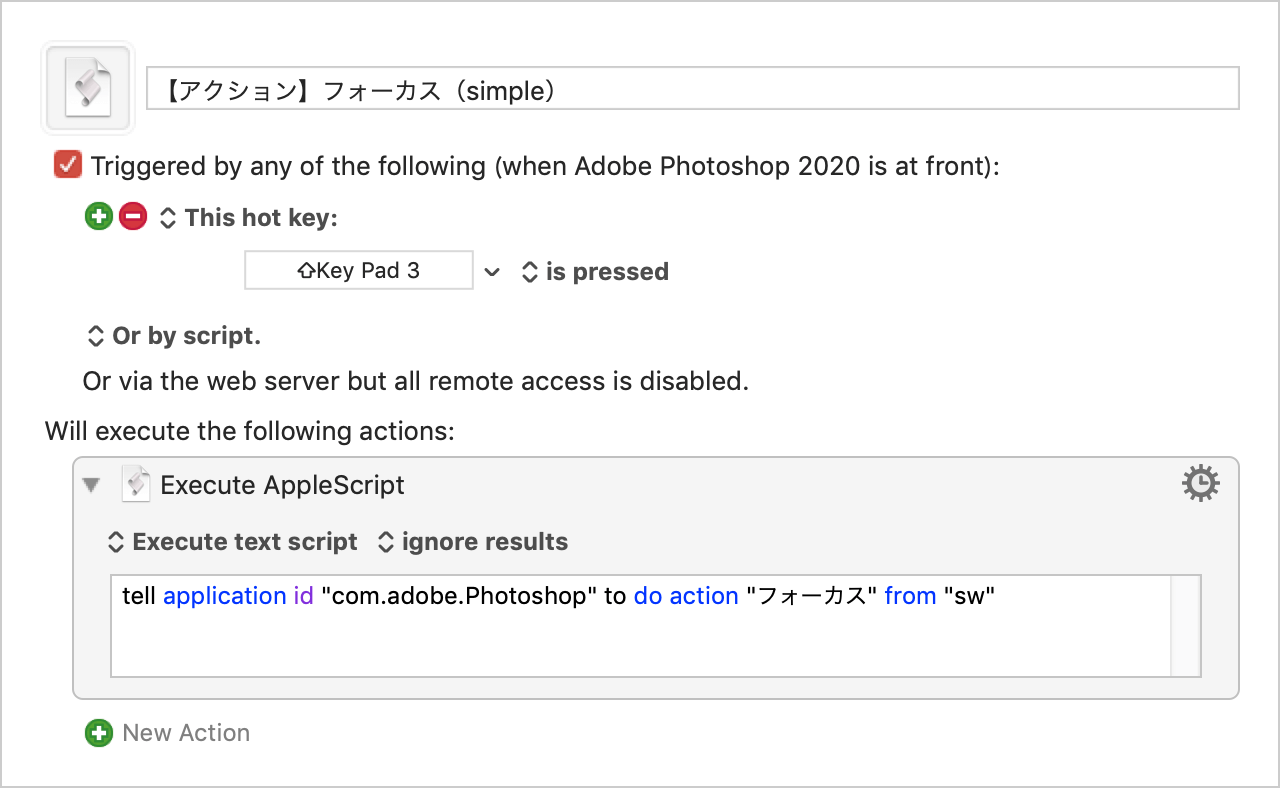Viewport: 1280px width, 788px height.
Task: Click the 'Triggered by any of the following' text
Action: (545, 166)
